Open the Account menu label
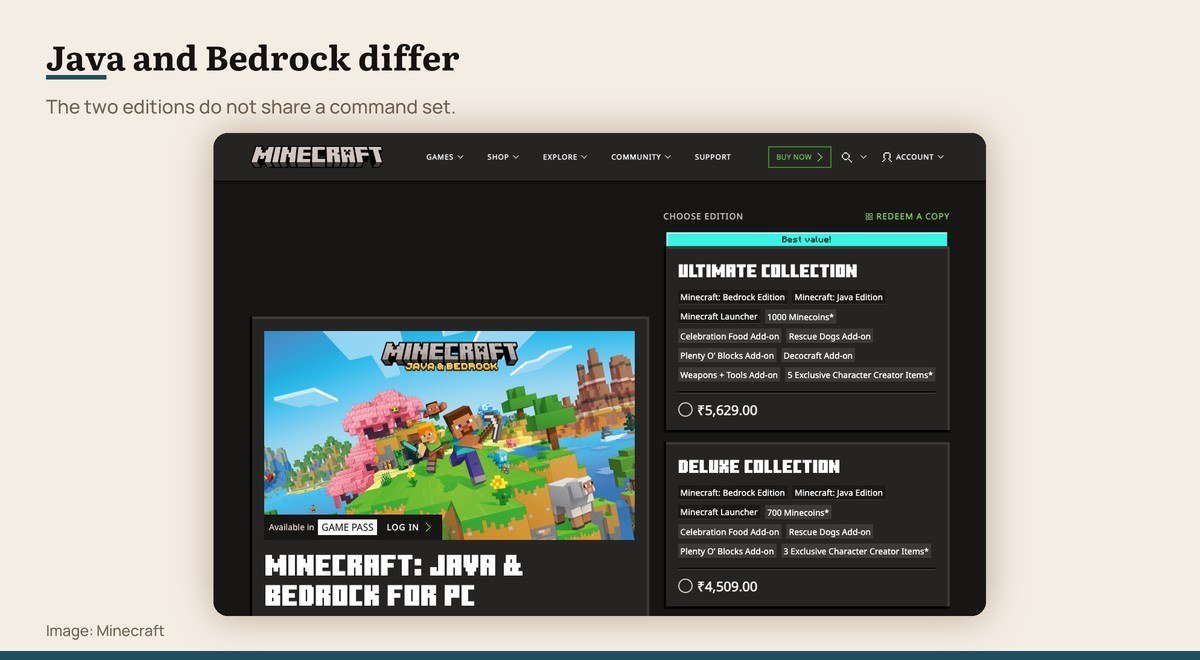Screen dimensions: 1200x660 [x=915, y=157]
